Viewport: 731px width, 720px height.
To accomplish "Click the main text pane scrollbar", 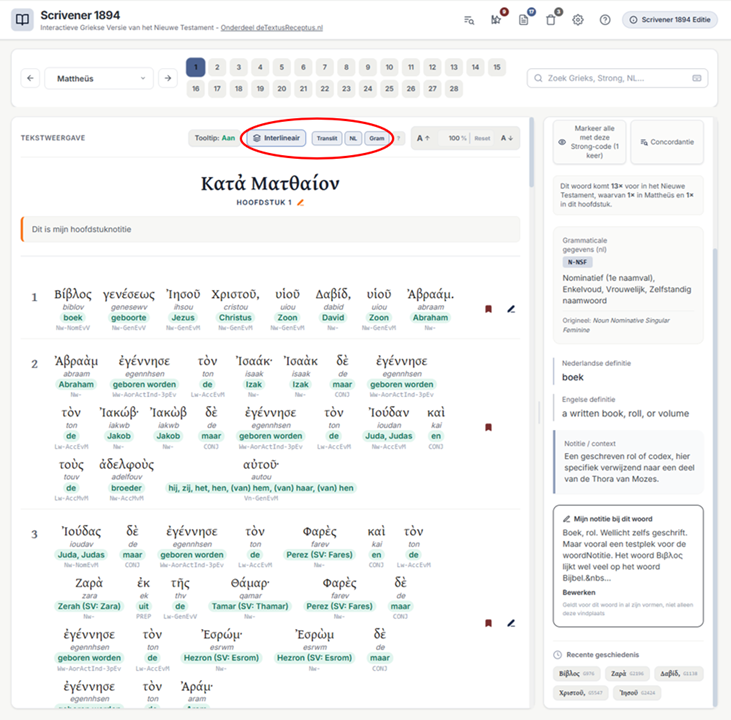I will click(x=531, y=152).
